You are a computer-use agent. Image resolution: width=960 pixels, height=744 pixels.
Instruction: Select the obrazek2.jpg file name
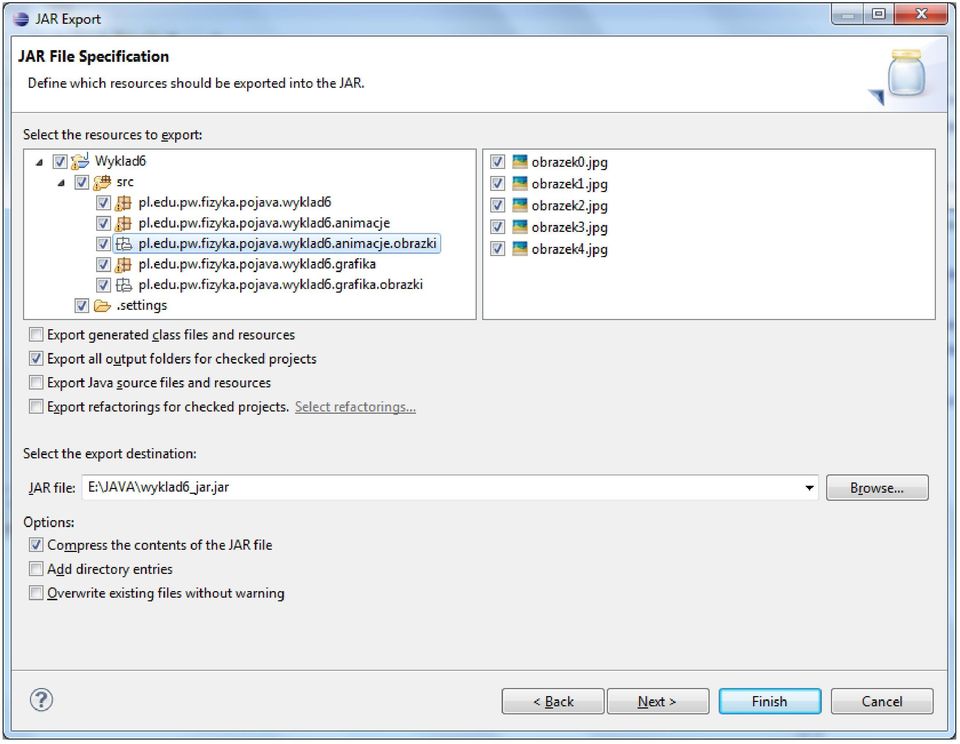click(569, 206)
